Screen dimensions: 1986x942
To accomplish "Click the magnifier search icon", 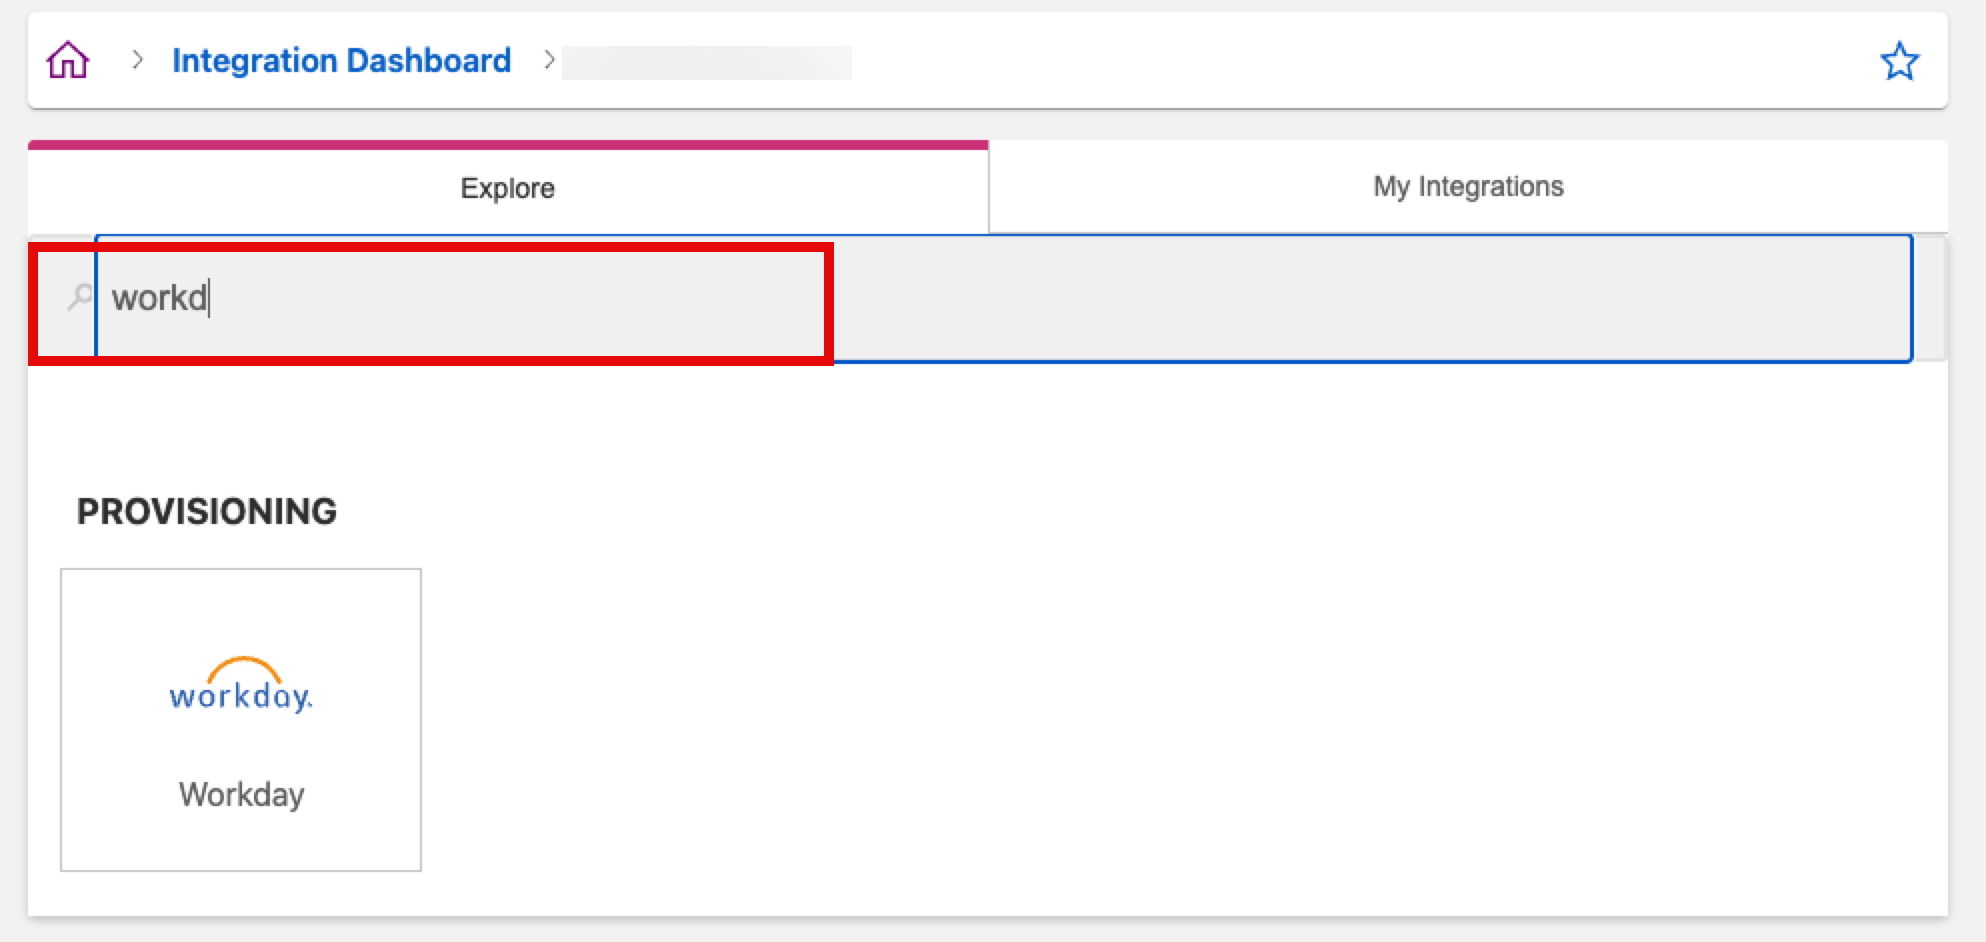I will click(x=79, y=297).
